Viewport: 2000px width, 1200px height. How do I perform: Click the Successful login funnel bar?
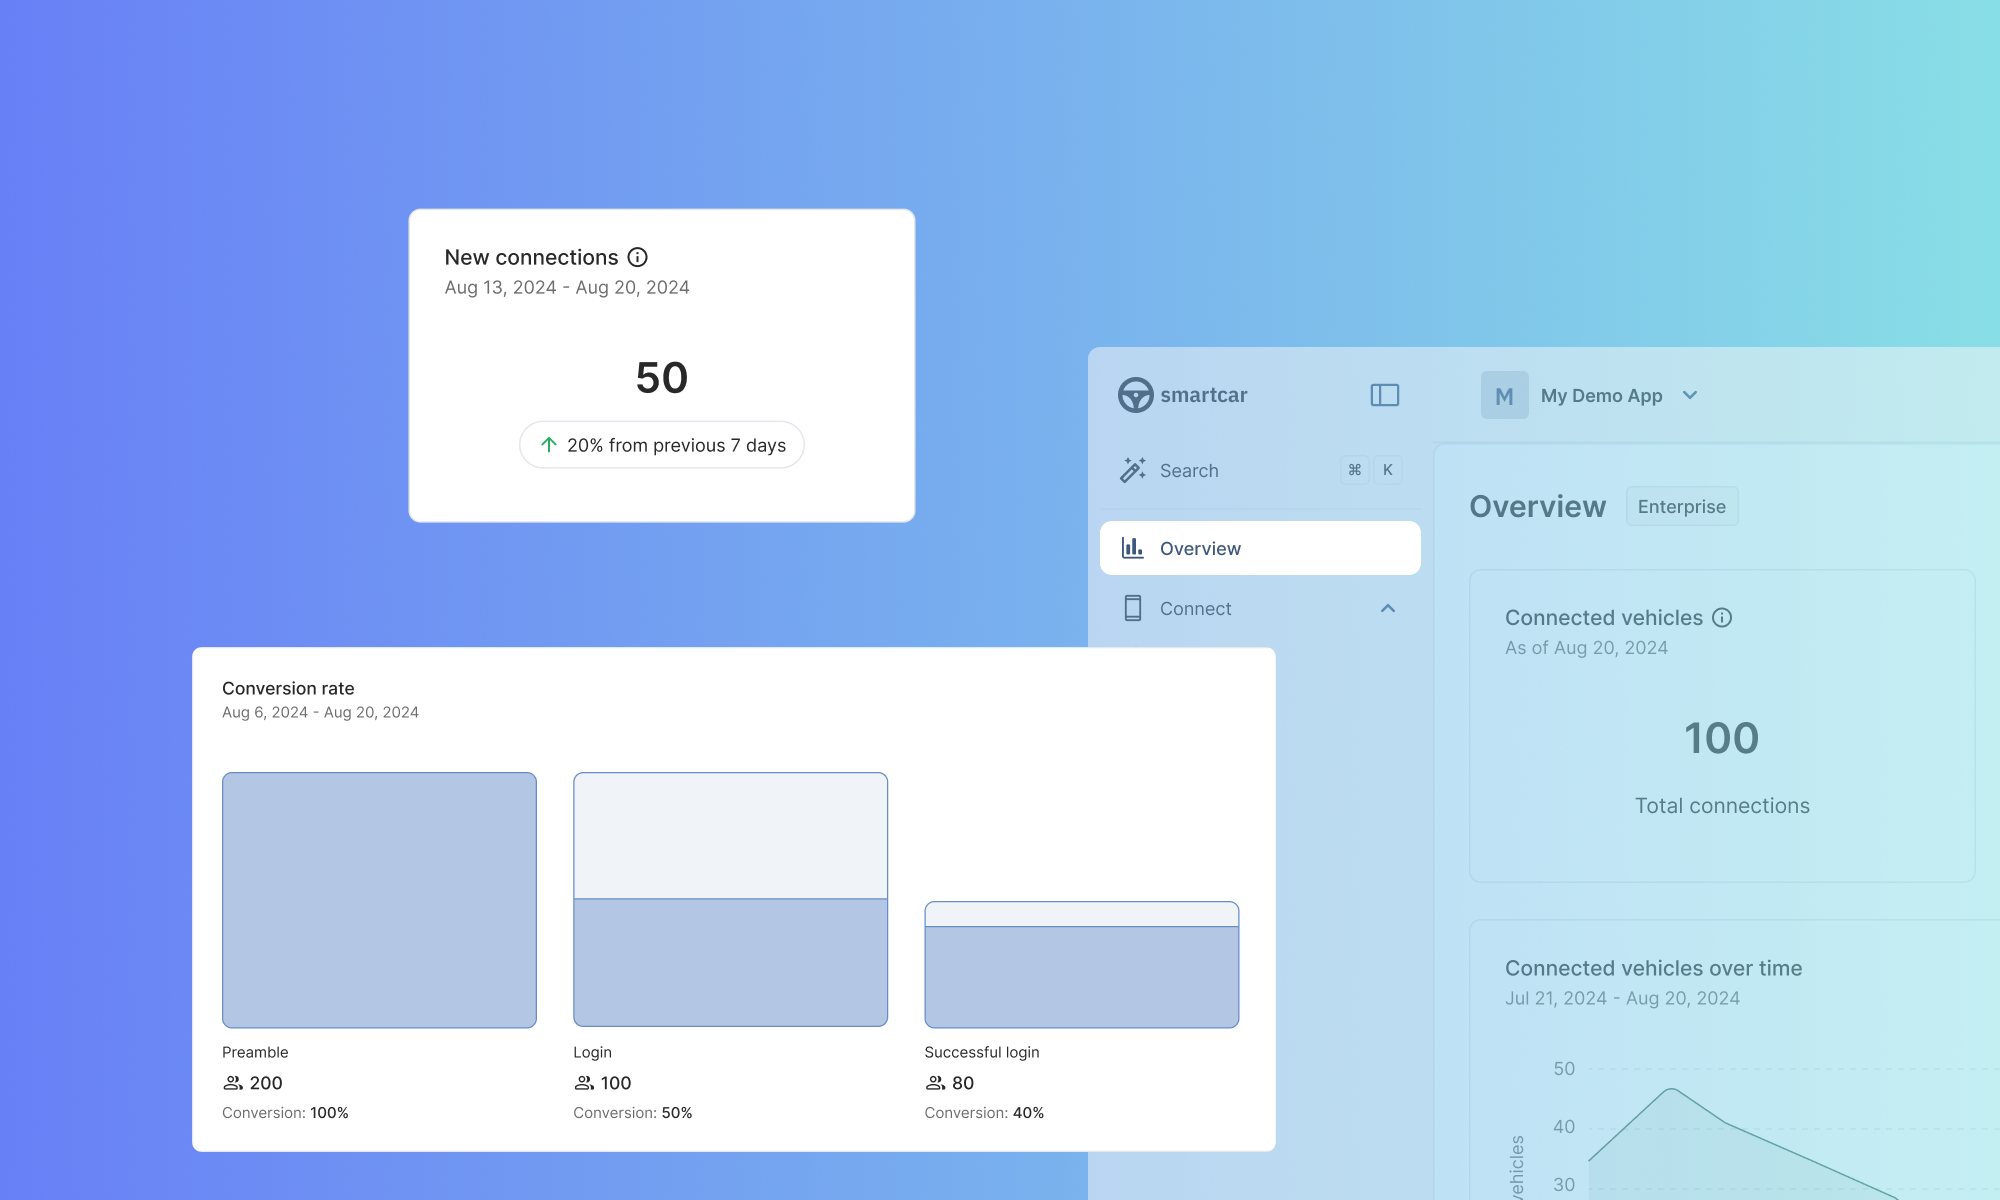click(1082, 965)
